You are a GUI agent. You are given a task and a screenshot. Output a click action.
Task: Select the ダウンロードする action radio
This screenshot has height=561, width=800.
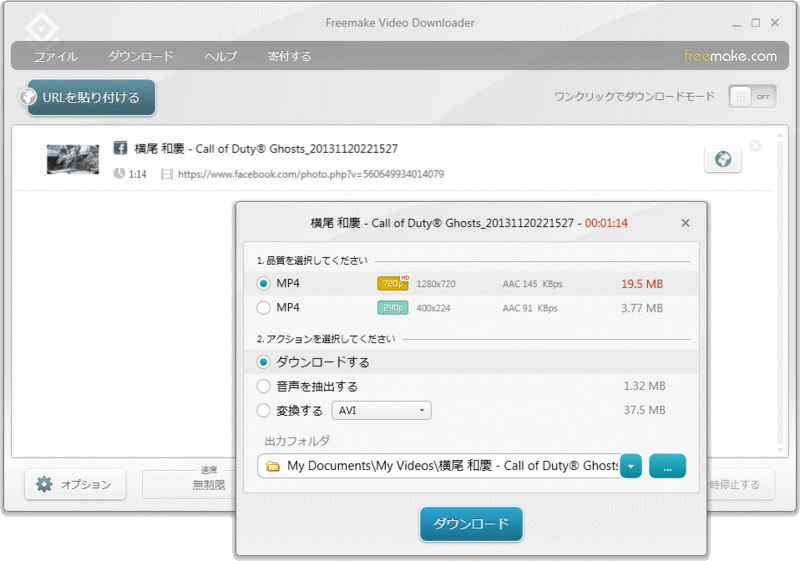[263, 362]
